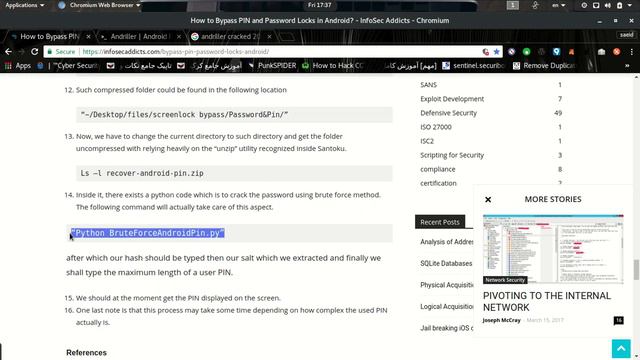The width and height of the screenshot is (640, 360).
Task: Open the 'Cyber Security' bookmark
Action: click(x=69, y=66)
